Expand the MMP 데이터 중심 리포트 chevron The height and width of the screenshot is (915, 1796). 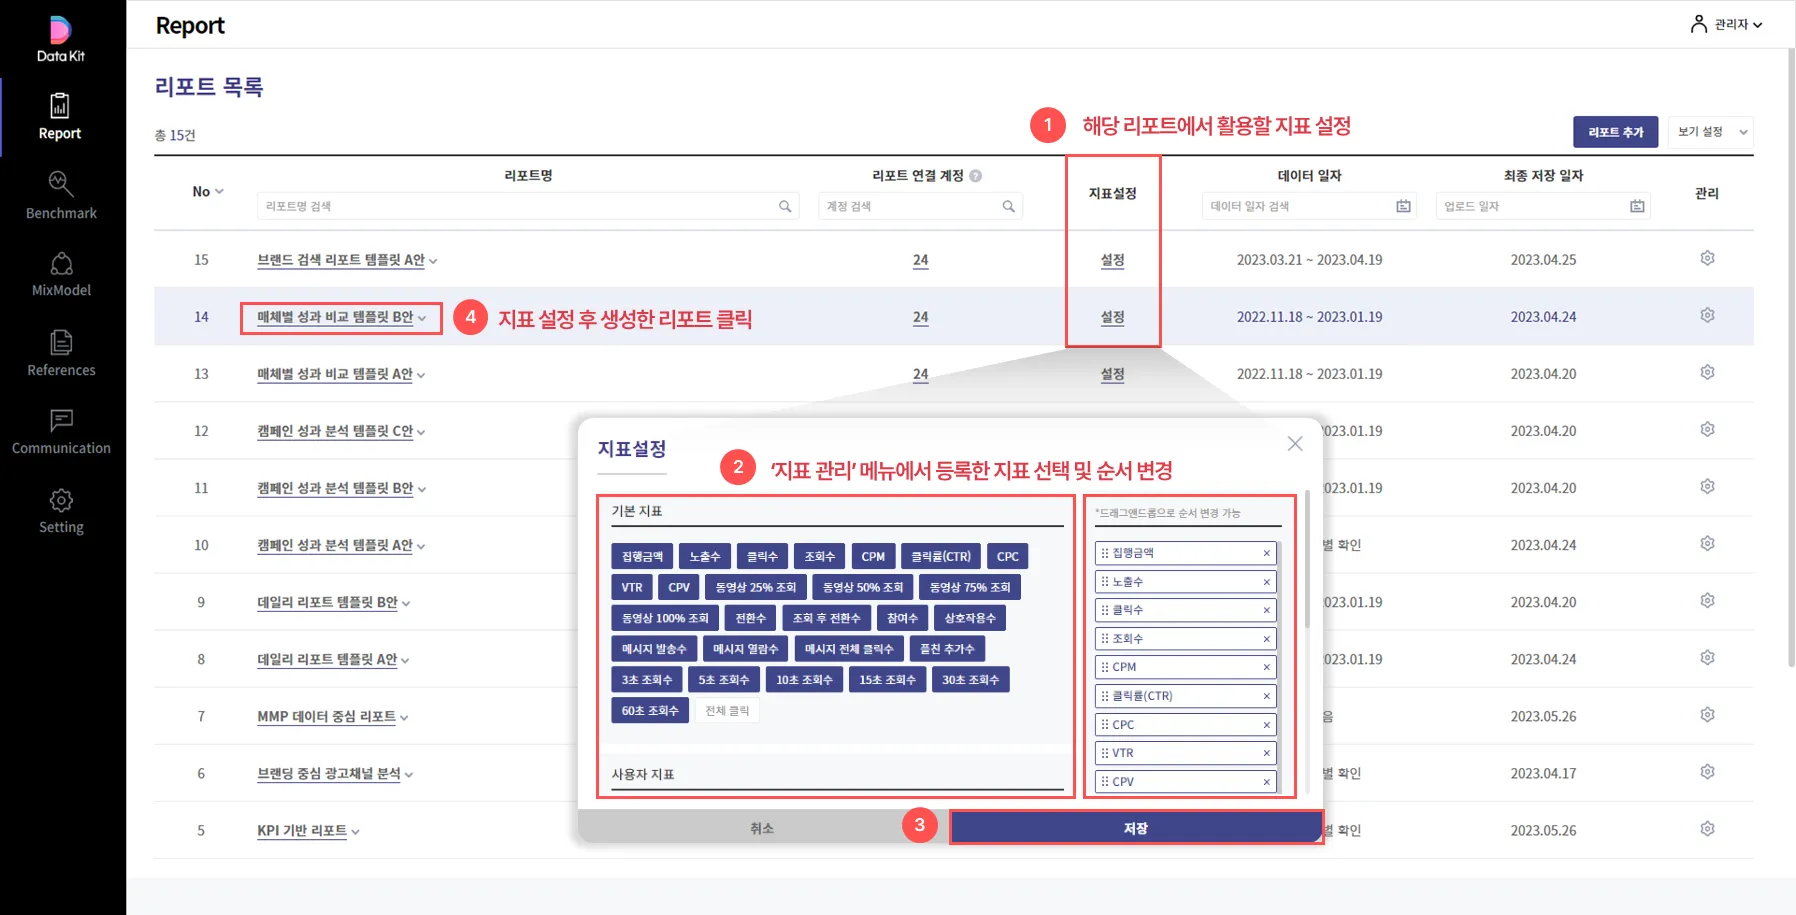click(404, 718)
